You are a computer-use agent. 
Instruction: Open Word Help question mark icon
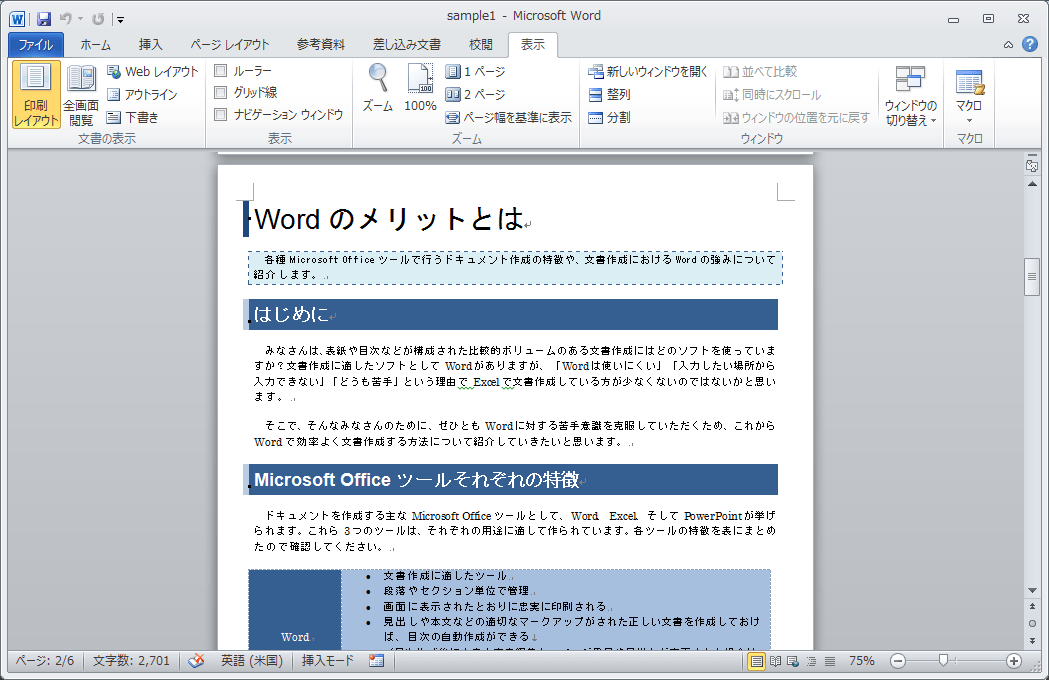1029,45
